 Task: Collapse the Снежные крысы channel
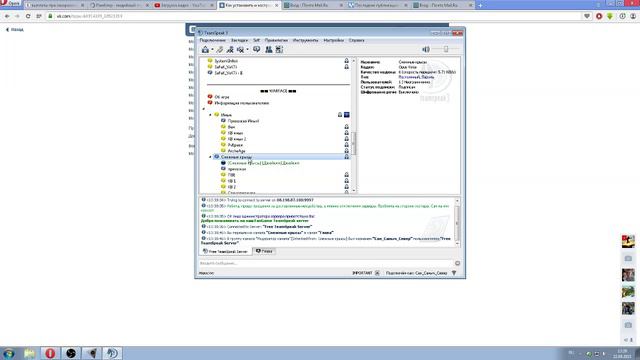211,157
